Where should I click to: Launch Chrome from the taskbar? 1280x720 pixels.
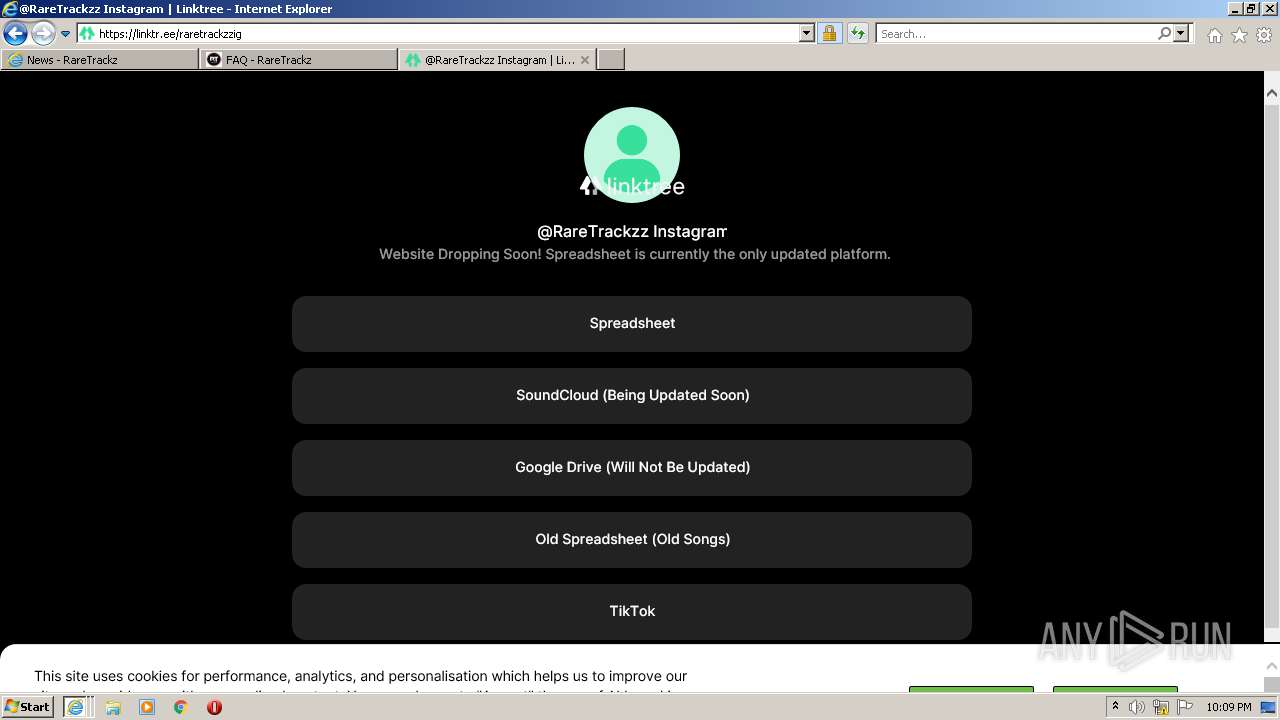pyautogui.click(x=181, y=707)
